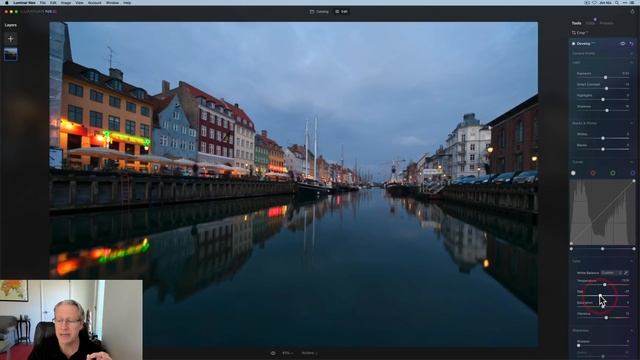
Task: Adjust the Blacks slider
Action: click(603, 149)
